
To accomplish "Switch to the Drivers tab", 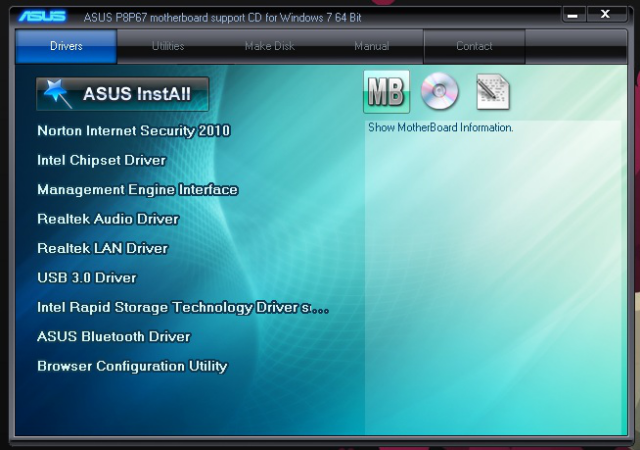I will pyautogui.click(x=66, y=46).
